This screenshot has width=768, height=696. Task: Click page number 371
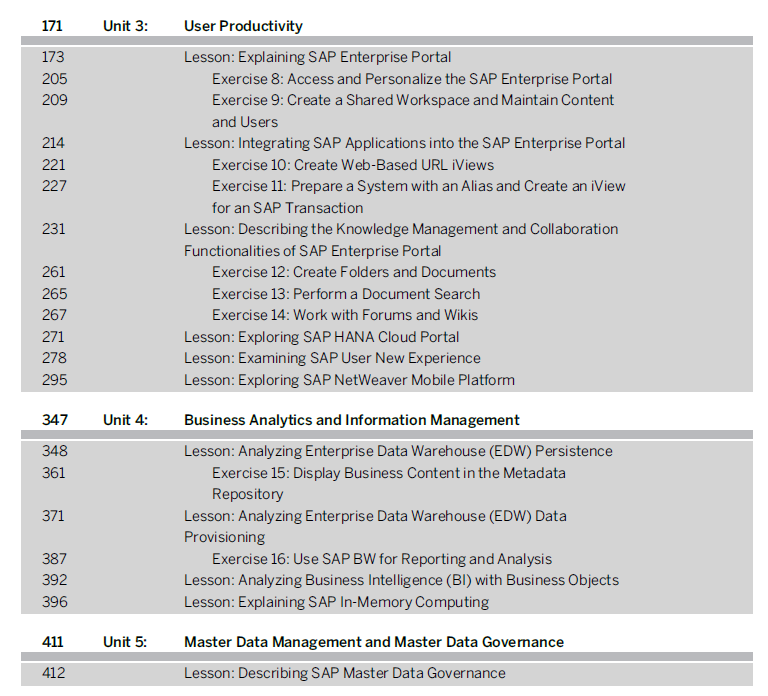click(53, 516)
